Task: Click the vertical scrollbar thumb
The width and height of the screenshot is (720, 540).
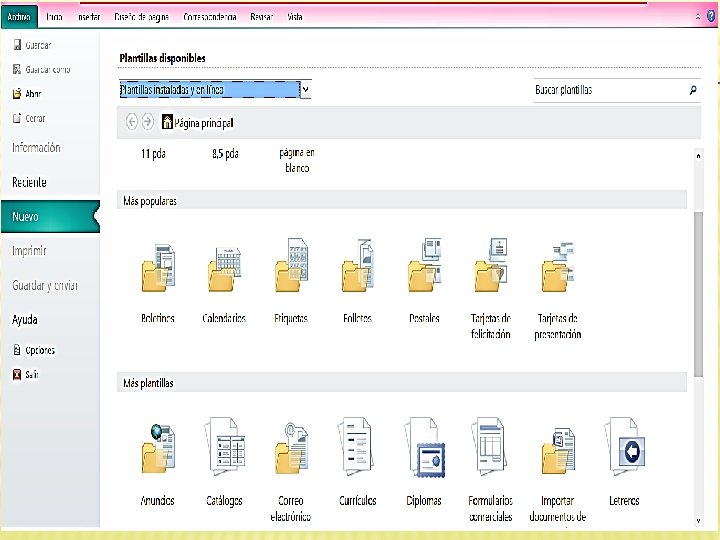Action: pyautogui.click(x=698, y=294)
